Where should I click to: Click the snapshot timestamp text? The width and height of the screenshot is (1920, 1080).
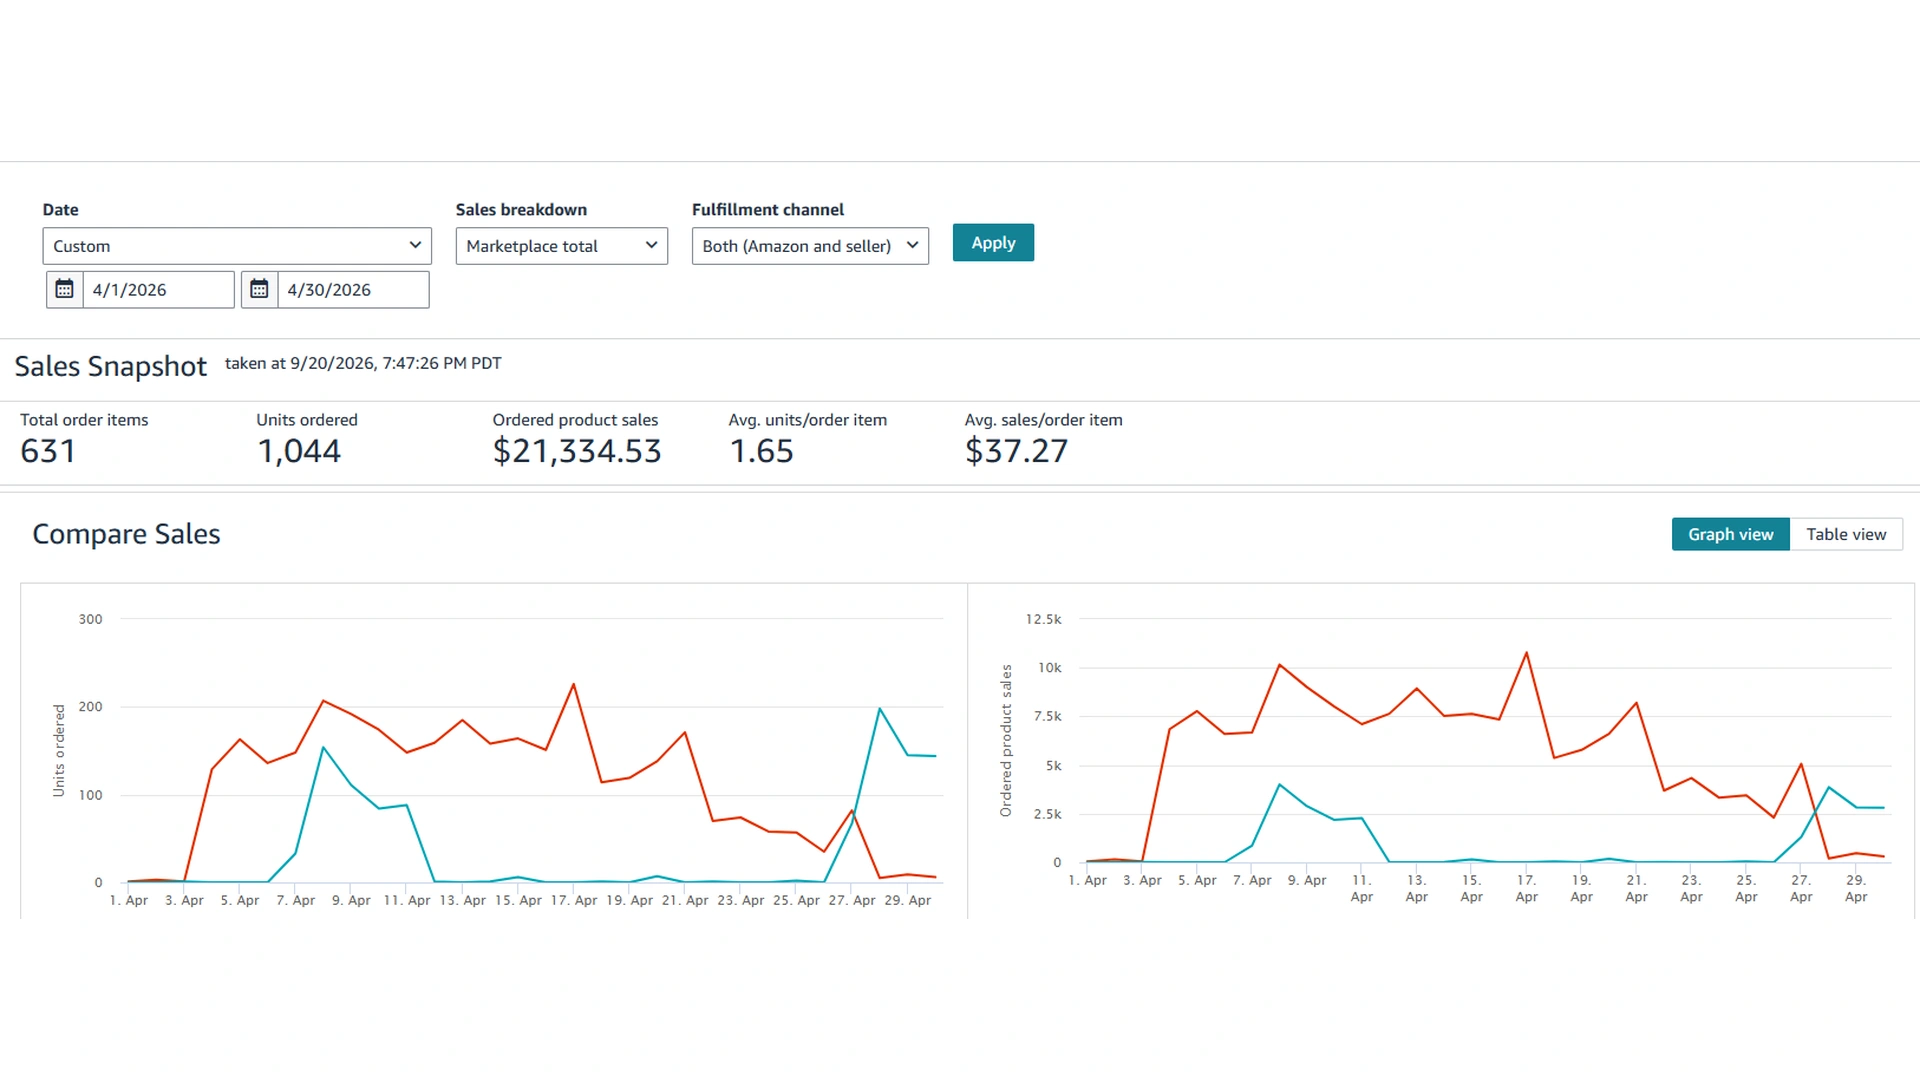coord(363,363)
